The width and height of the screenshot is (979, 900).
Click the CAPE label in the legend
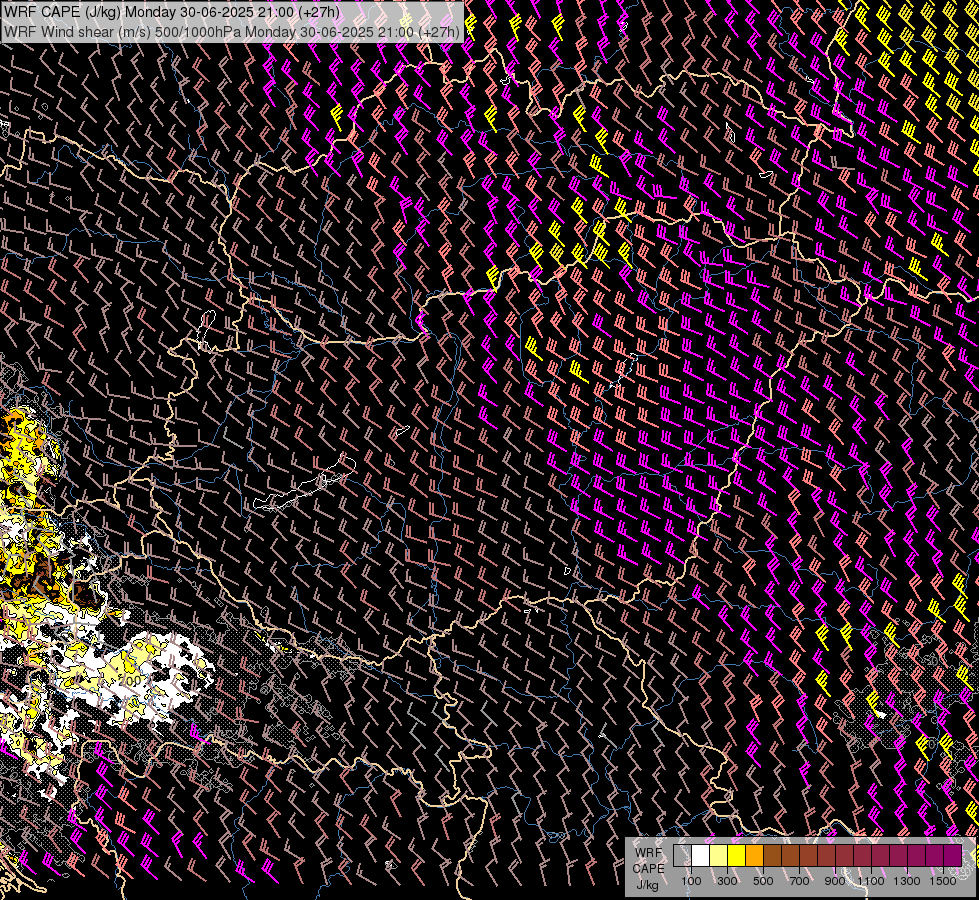(648, 869)
